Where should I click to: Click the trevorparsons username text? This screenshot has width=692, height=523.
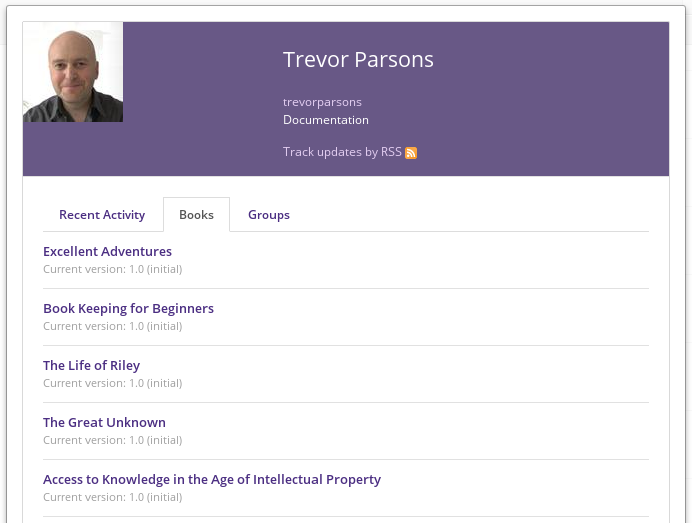pos(322,102)
